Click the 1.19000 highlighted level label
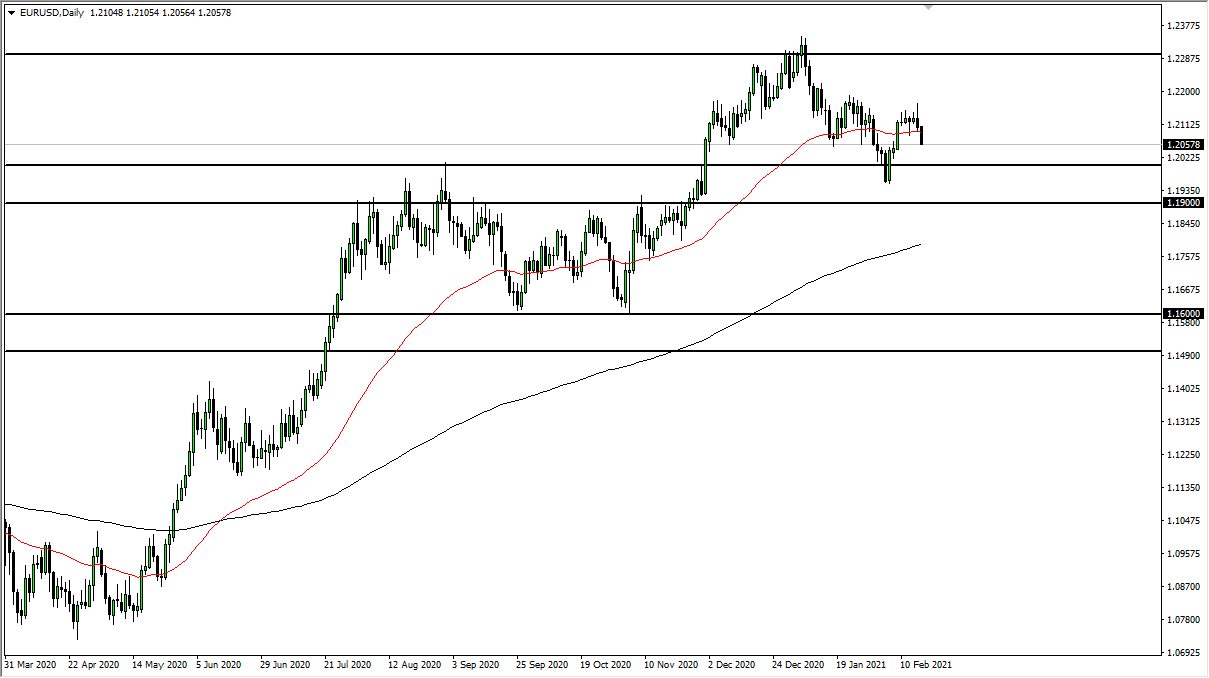1209x678 pixels. 1184,202
